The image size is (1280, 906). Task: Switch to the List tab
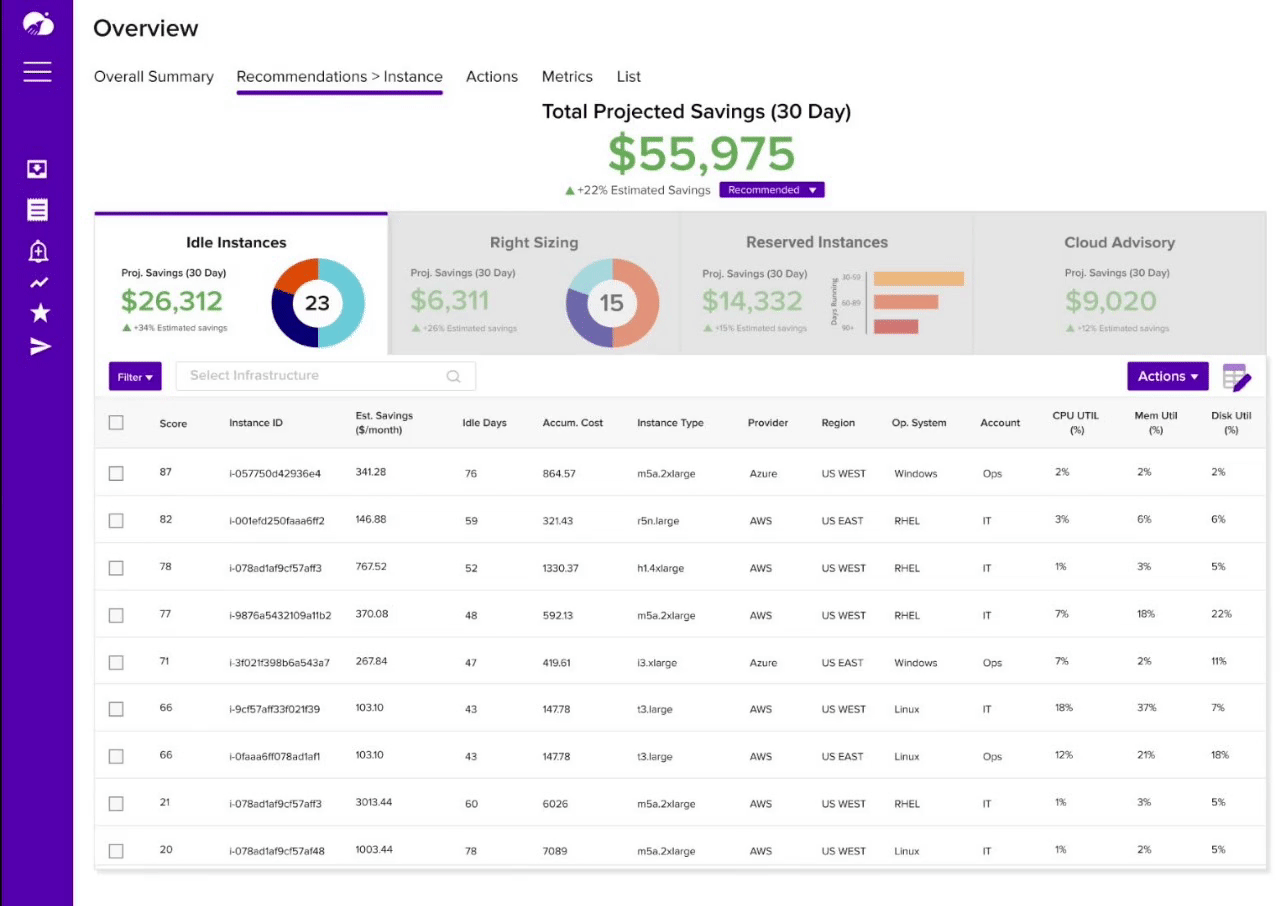point(629,77)
